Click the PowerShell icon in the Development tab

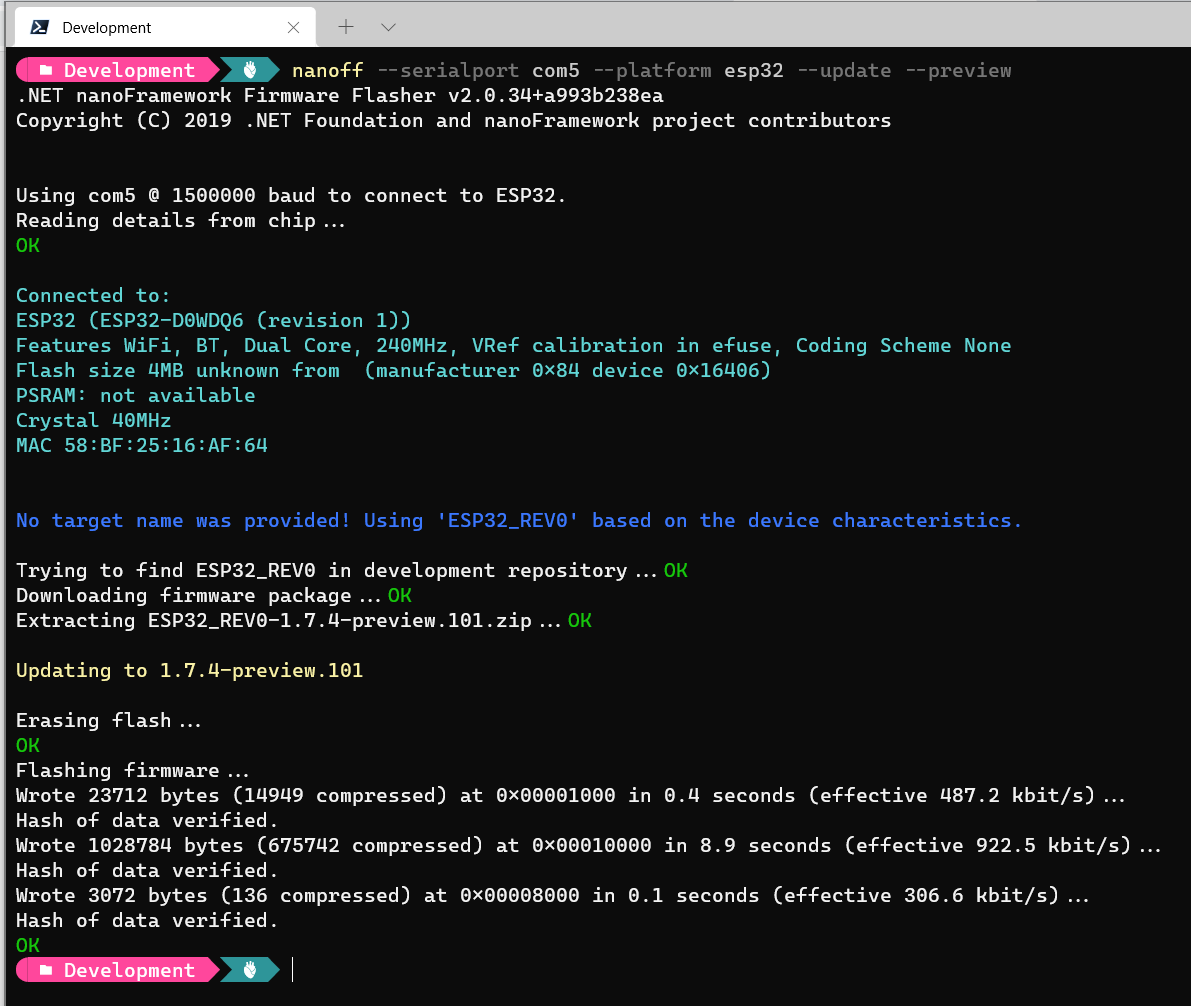pos(40,28)
